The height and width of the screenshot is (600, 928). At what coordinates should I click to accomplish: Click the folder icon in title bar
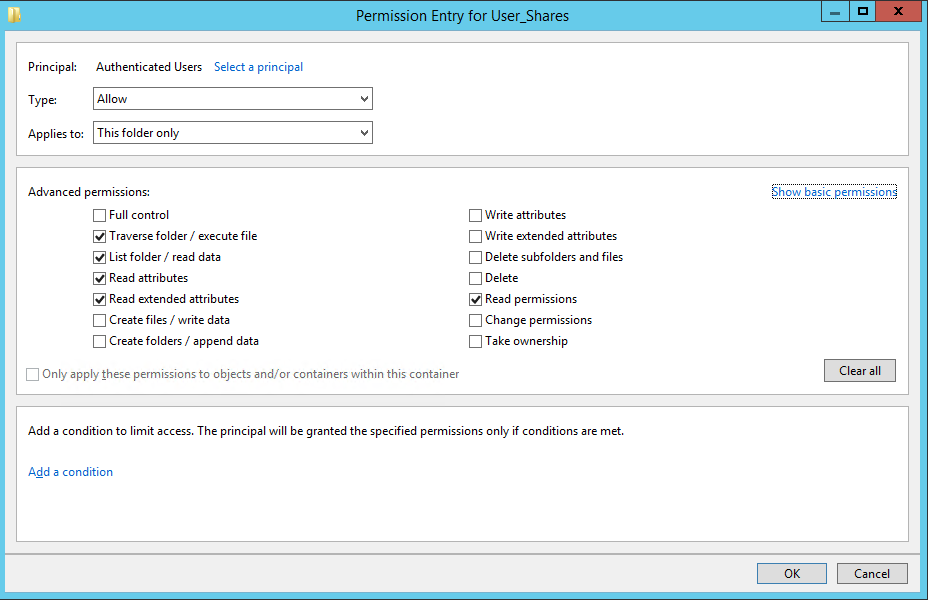[x=14, y=14]
